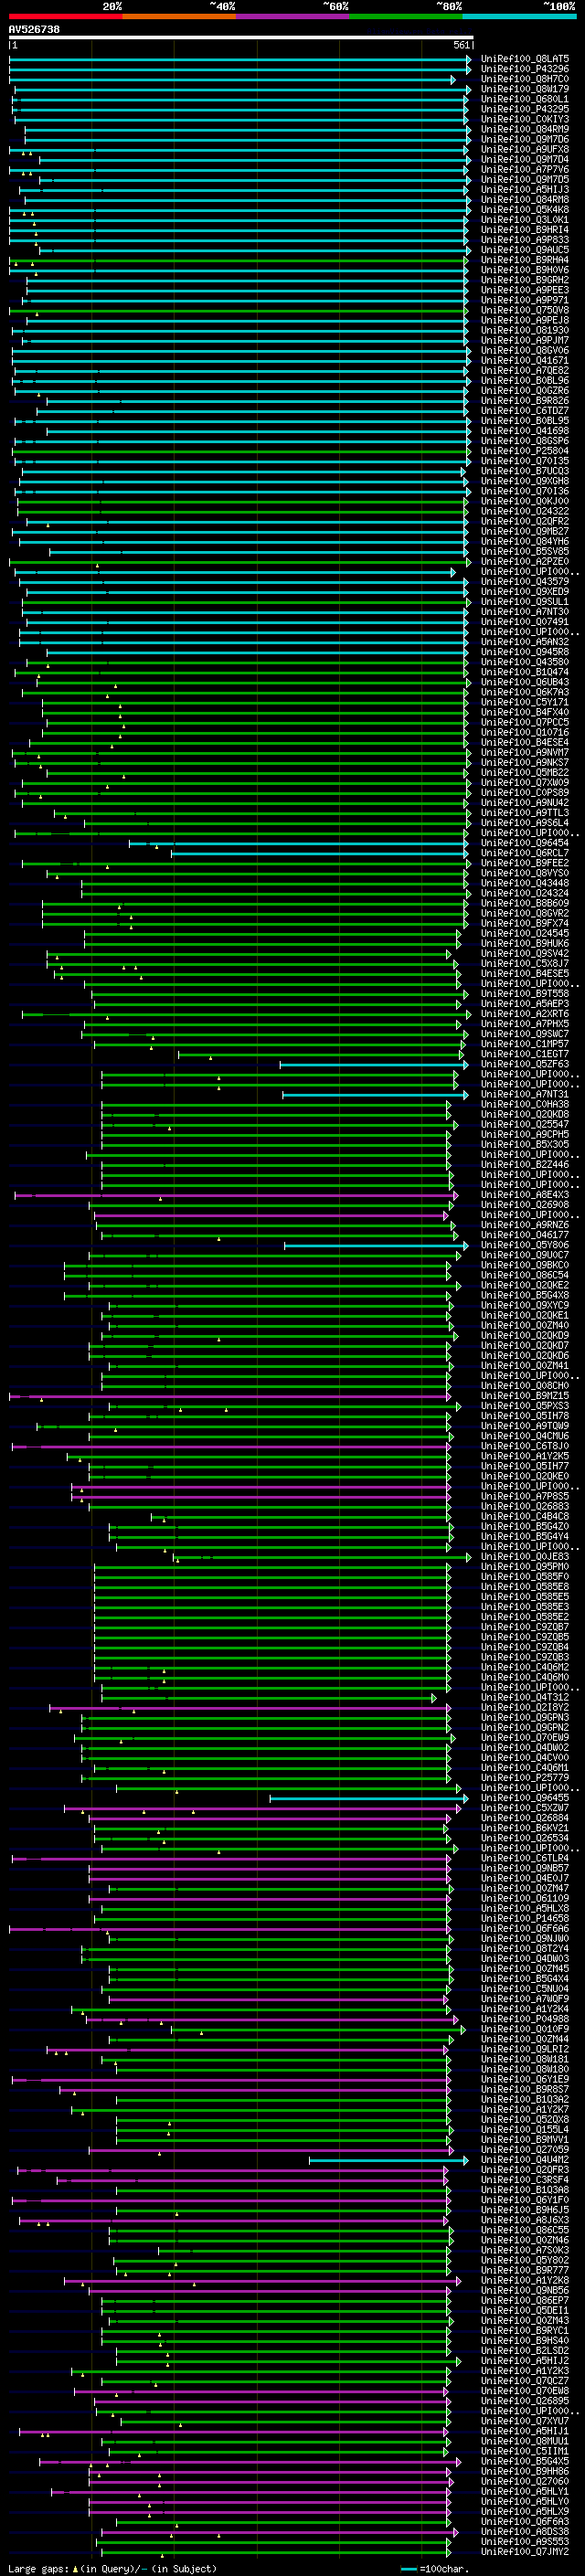
Task: Open the UniRef100_C5X8J7 entry
Action: [x=525, y=964]
